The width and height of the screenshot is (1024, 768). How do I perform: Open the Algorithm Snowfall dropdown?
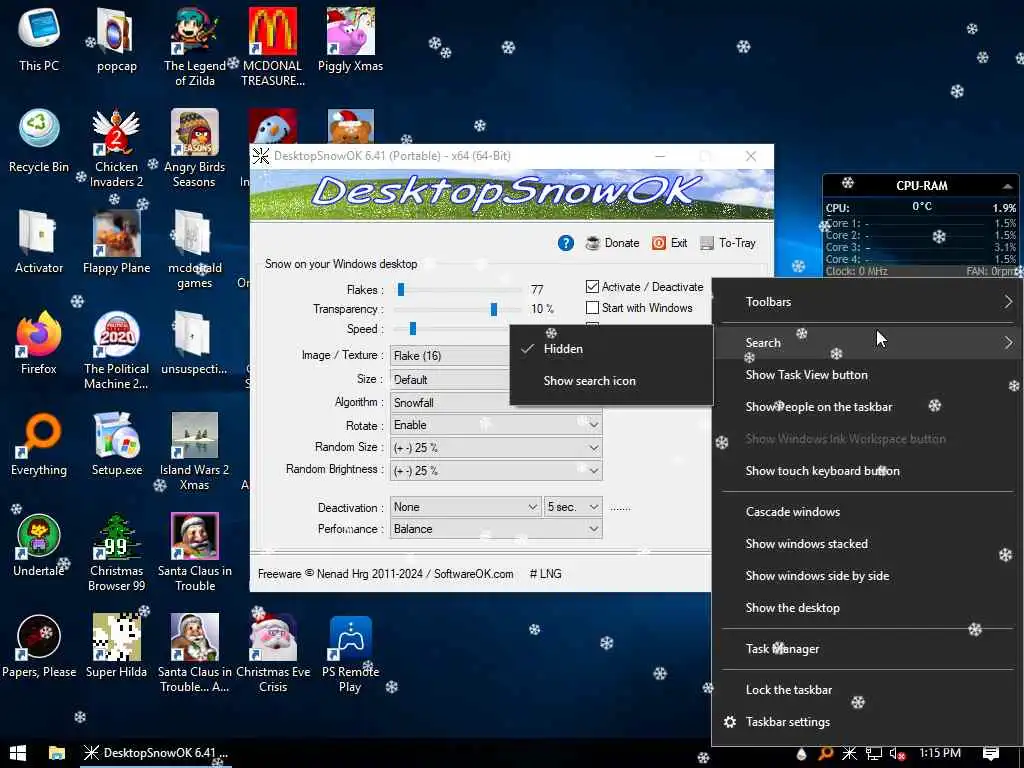pos(450,402)
